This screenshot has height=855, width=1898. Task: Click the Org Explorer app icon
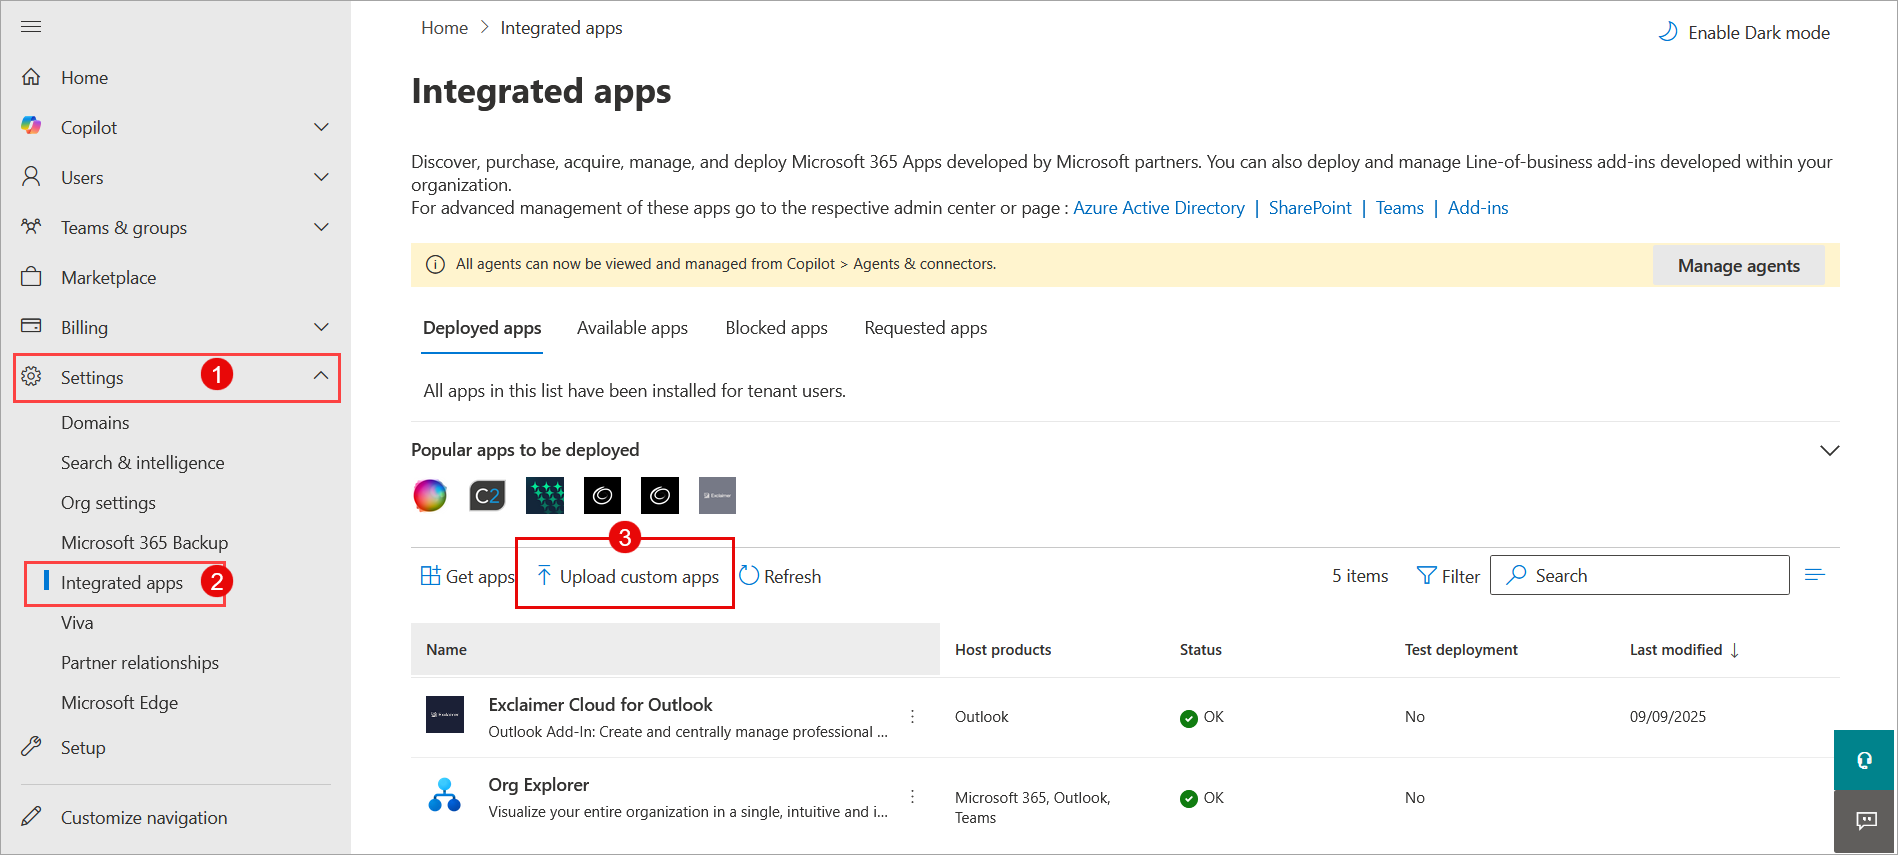445,796
